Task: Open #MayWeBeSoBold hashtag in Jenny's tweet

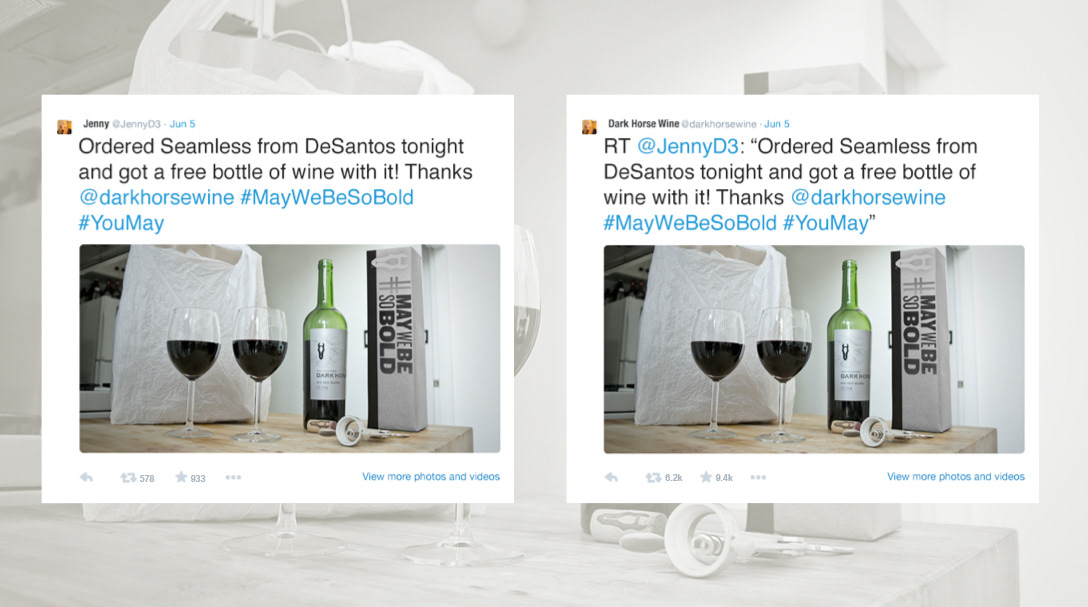Action: click(327, 198)
